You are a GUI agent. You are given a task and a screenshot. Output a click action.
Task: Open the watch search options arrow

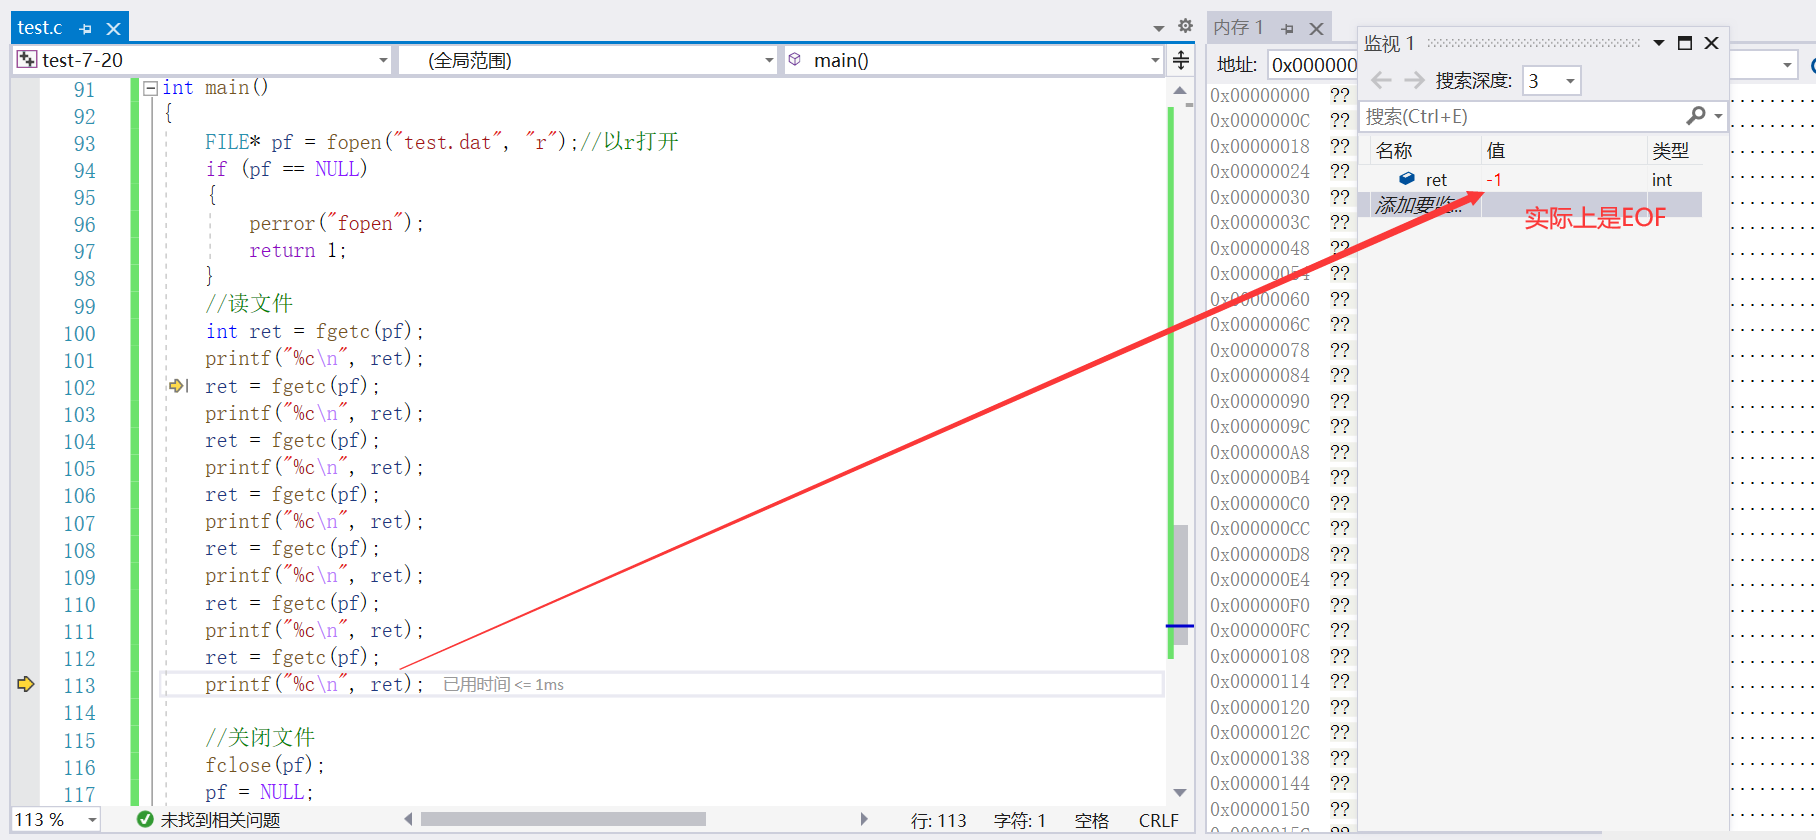click(x=1718, y=117)
